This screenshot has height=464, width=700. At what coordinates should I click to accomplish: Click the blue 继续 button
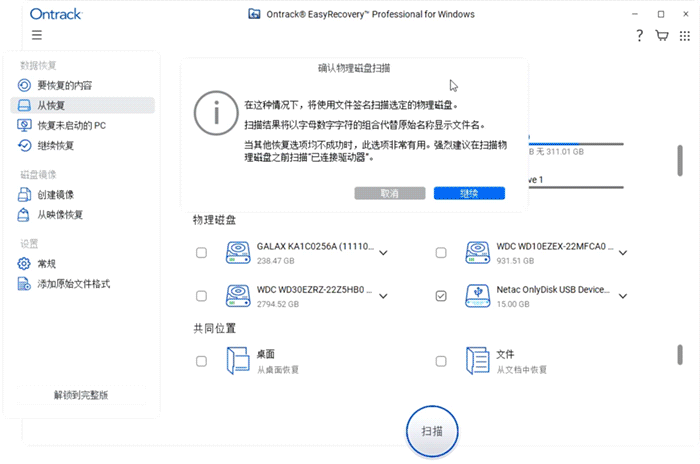click(469, 193)
